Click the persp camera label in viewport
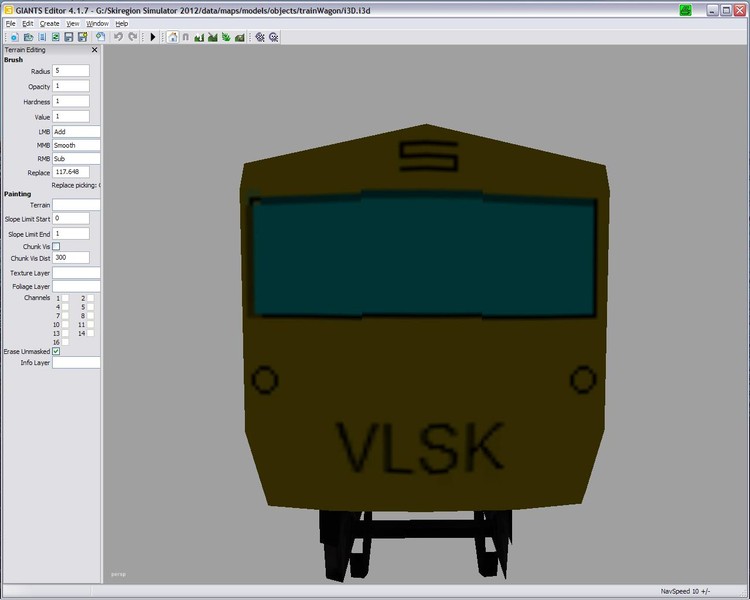The image size is (750, 600). click(118, 574)
